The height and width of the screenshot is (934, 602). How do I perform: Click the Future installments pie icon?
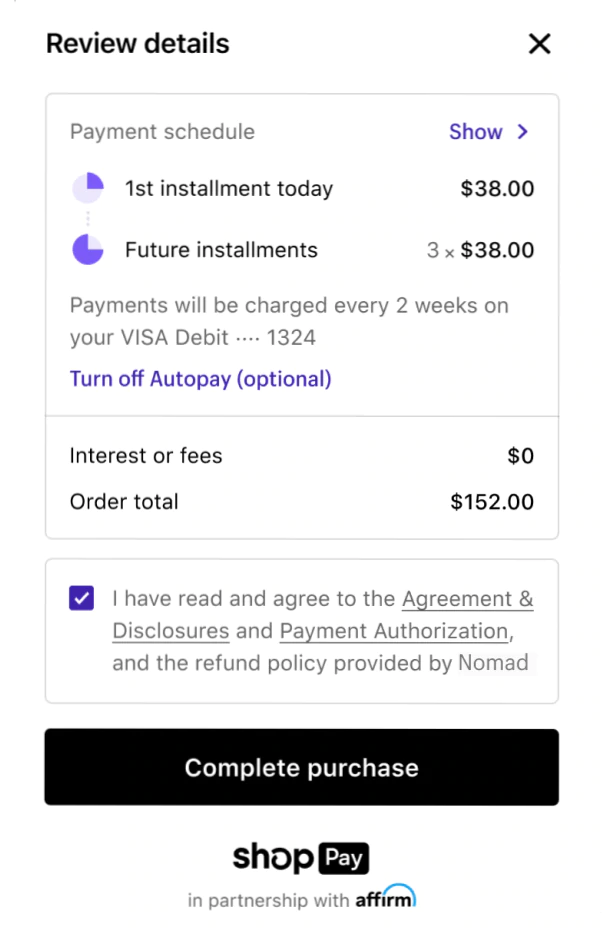(x=88, y=250)
